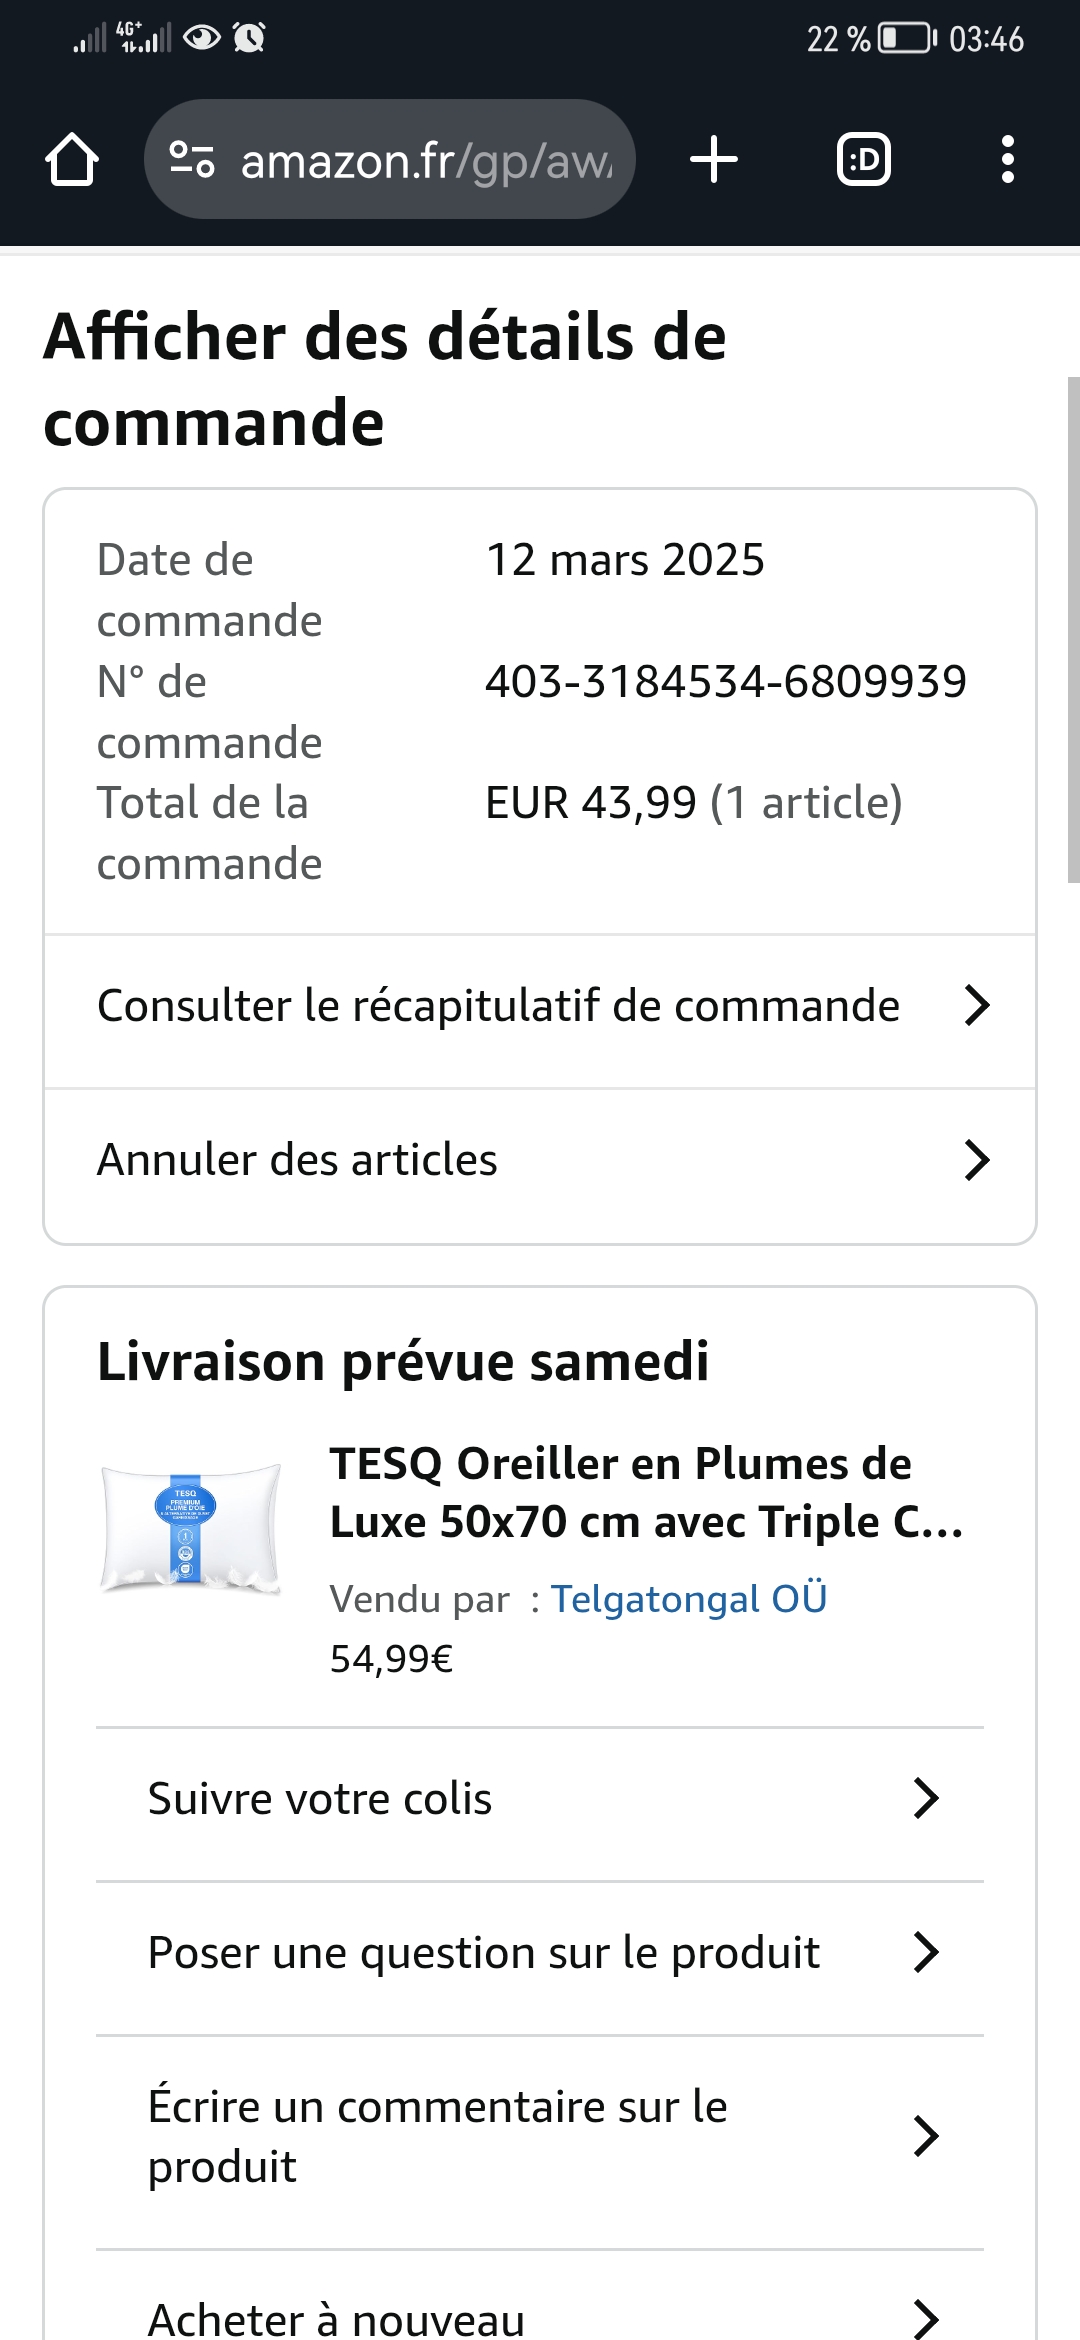Tap chevron beside Écrire un commentaire
This screenshot has height=2340, width=1080.
[926, 2136]
